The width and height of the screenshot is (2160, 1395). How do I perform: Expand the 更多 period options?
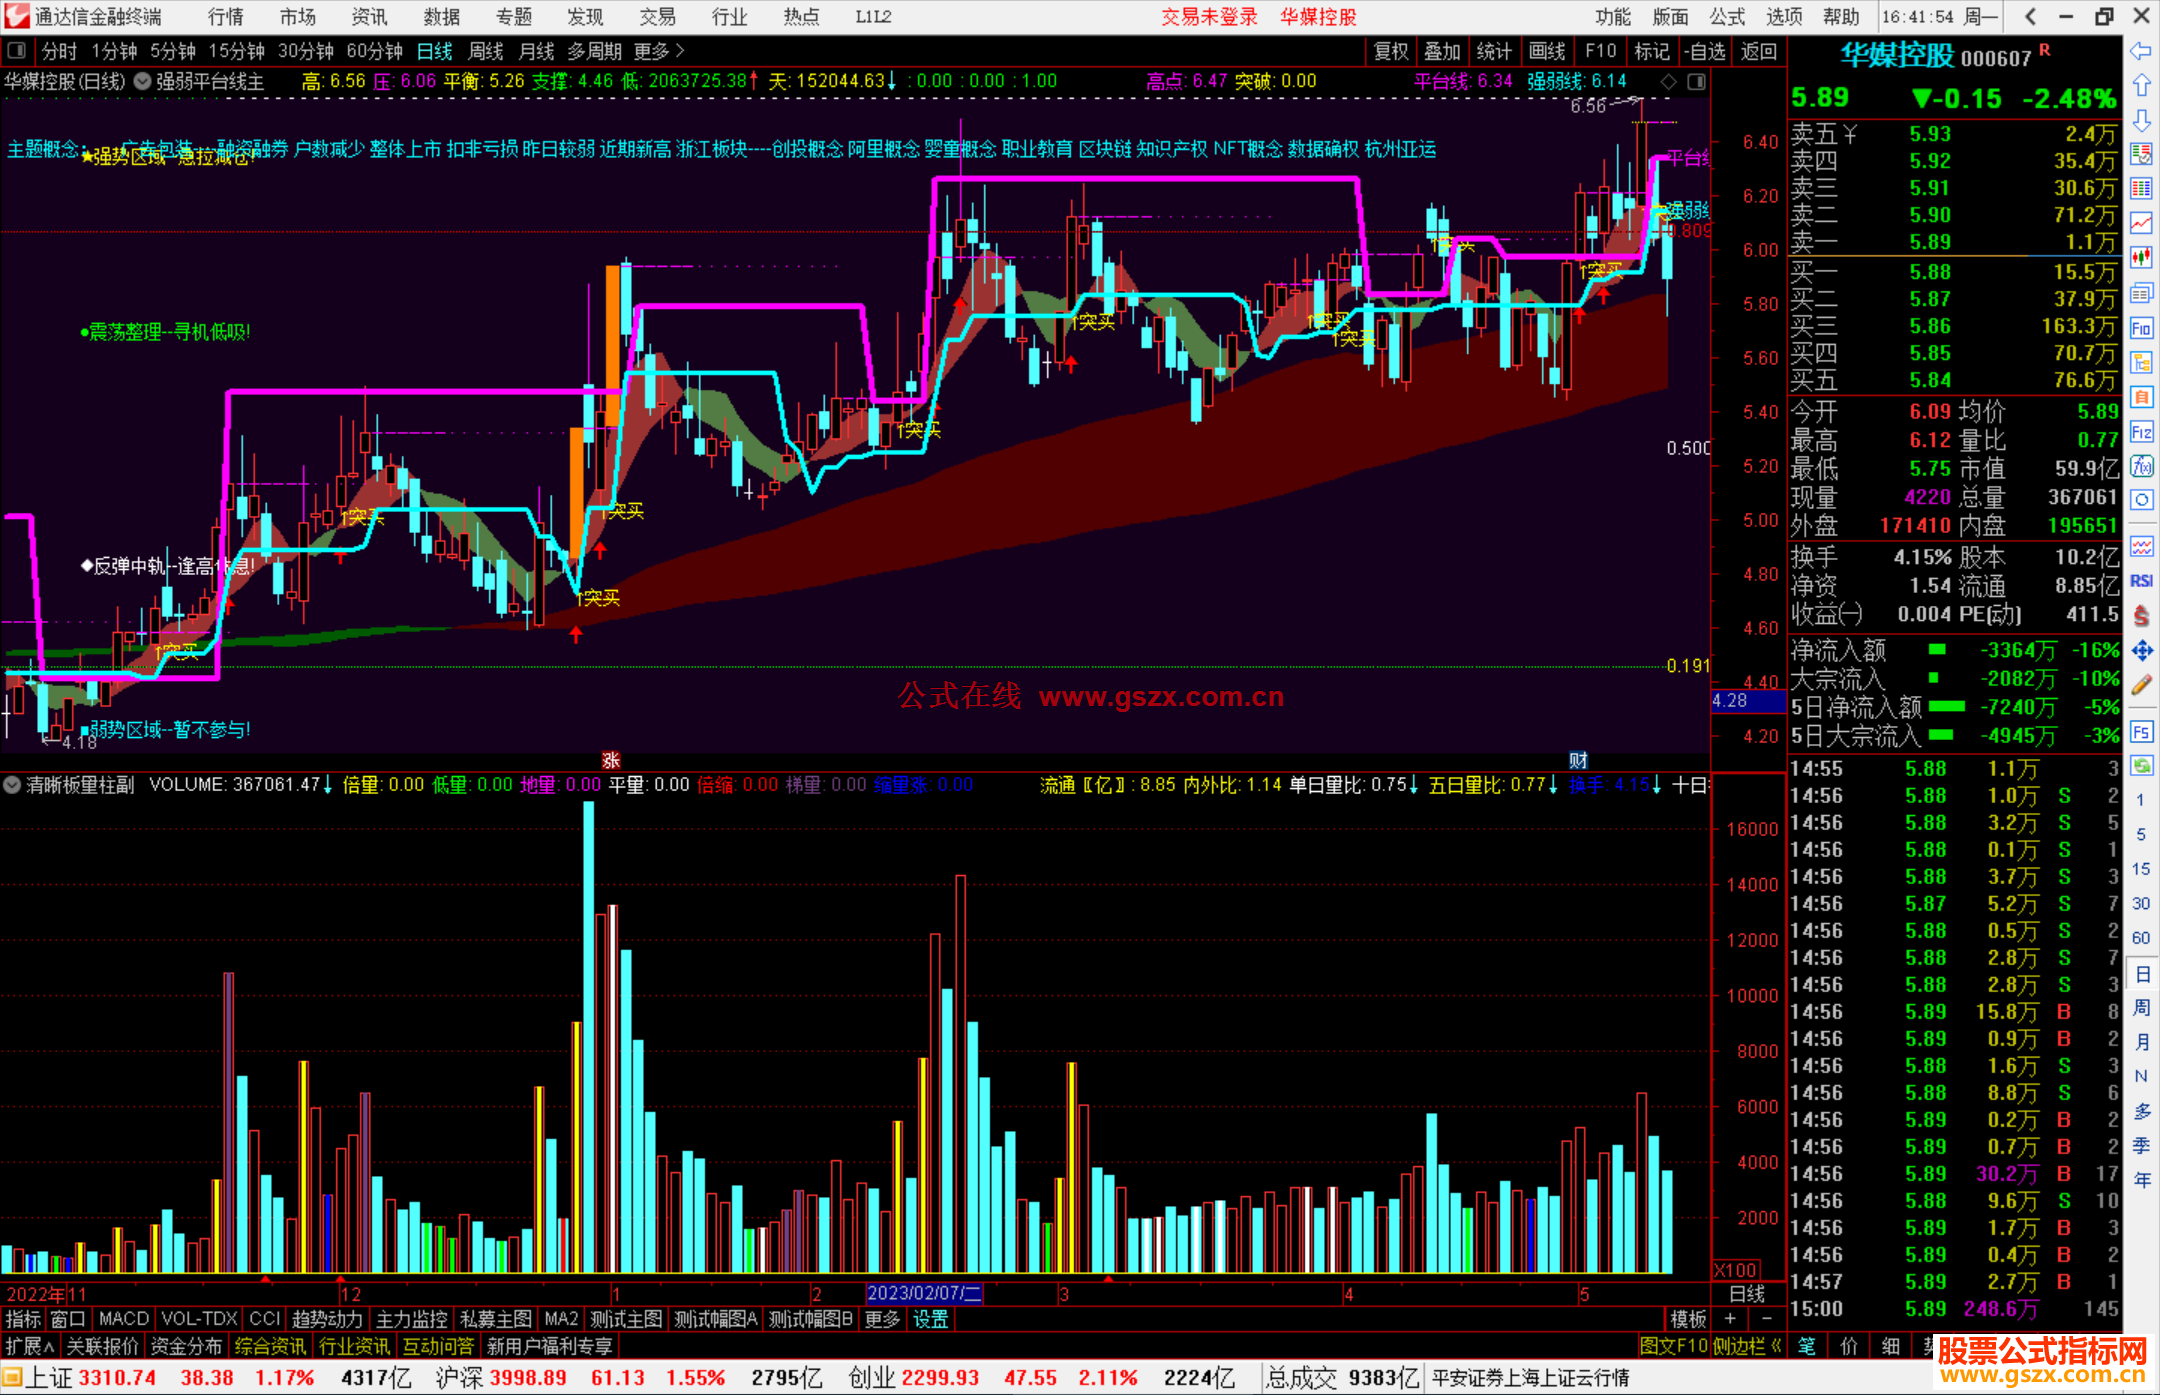click(x=659, y=51)
